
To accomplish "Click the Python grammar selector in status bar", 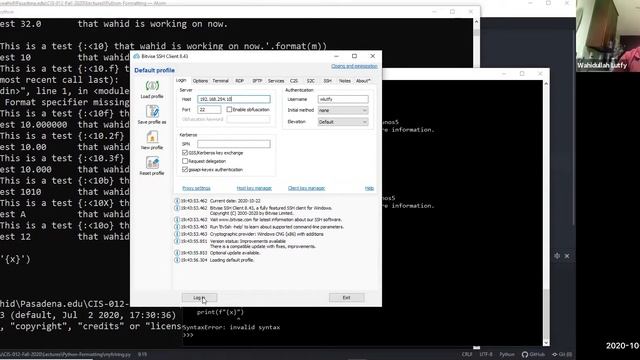I will 507,354.
